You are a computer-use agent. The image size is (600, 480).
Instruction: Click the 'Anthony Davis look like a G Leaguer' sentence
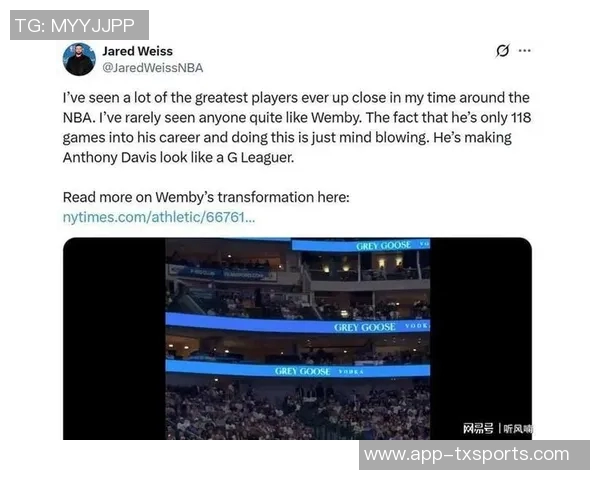pos(178,157)
